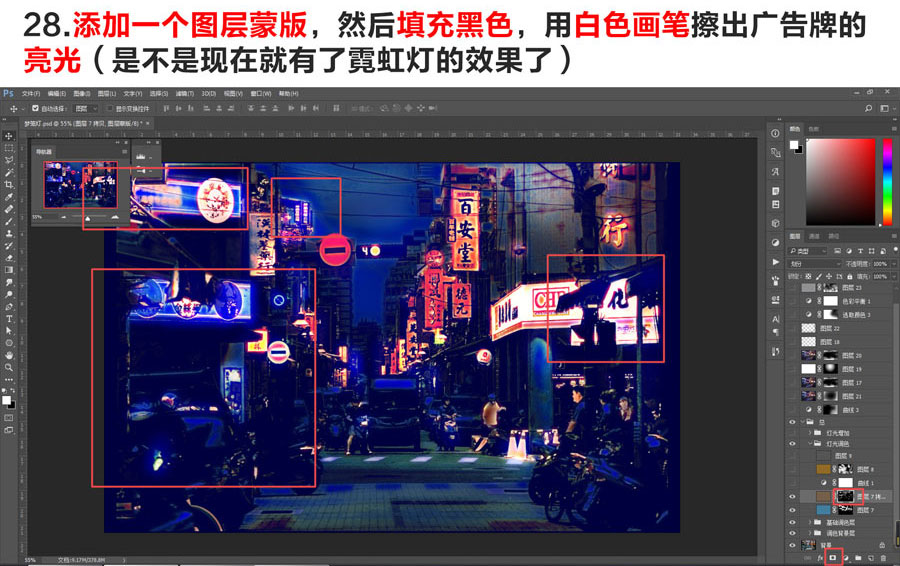Toggle Auto-Select checkbox
Screen dimensions: 900x566
(35, 108)
